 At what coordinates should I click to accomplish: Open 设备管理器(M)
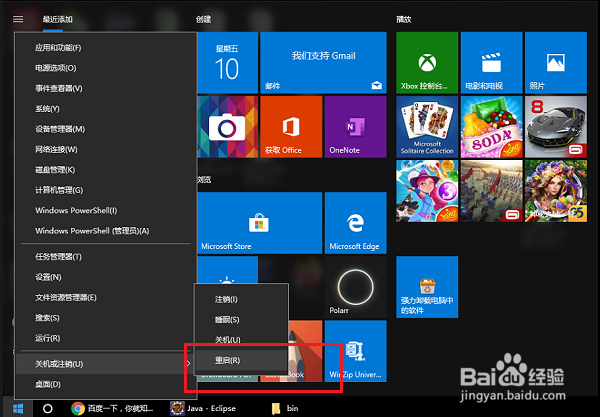[x=106, y=129]
